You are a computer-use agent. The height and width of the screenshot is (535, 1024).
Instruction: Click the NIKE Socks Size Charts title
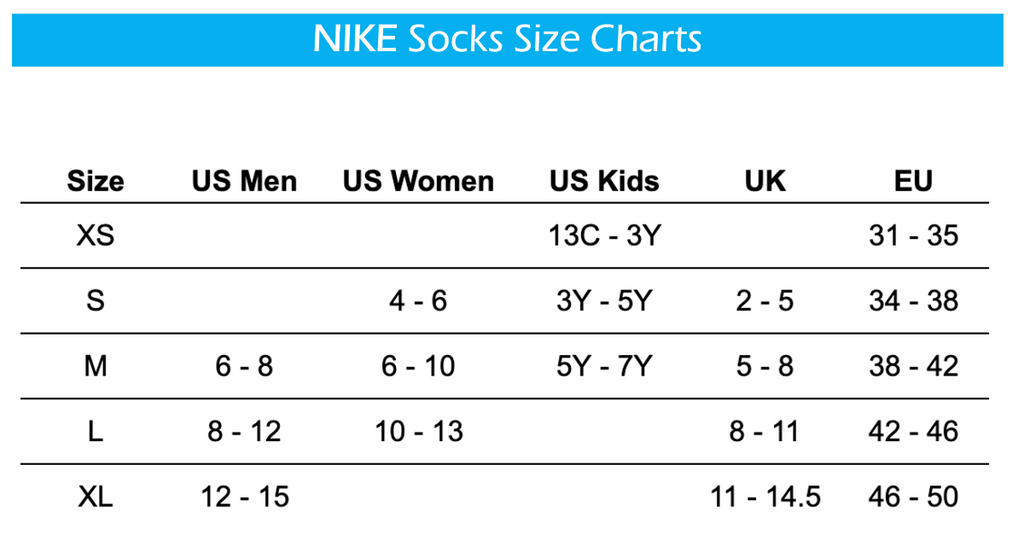point(507,39)
